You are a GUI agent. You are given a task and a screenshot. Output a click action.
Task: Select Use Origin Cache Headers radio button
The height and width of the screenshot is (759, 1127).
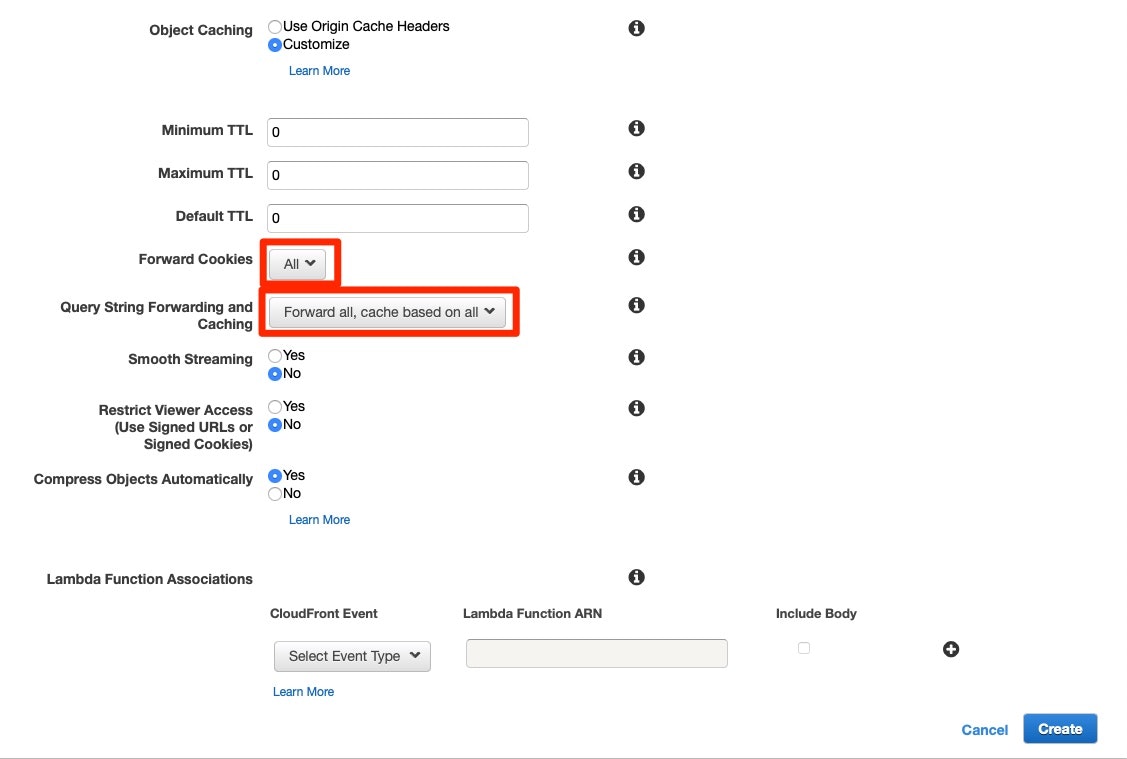tap(273, 27)
